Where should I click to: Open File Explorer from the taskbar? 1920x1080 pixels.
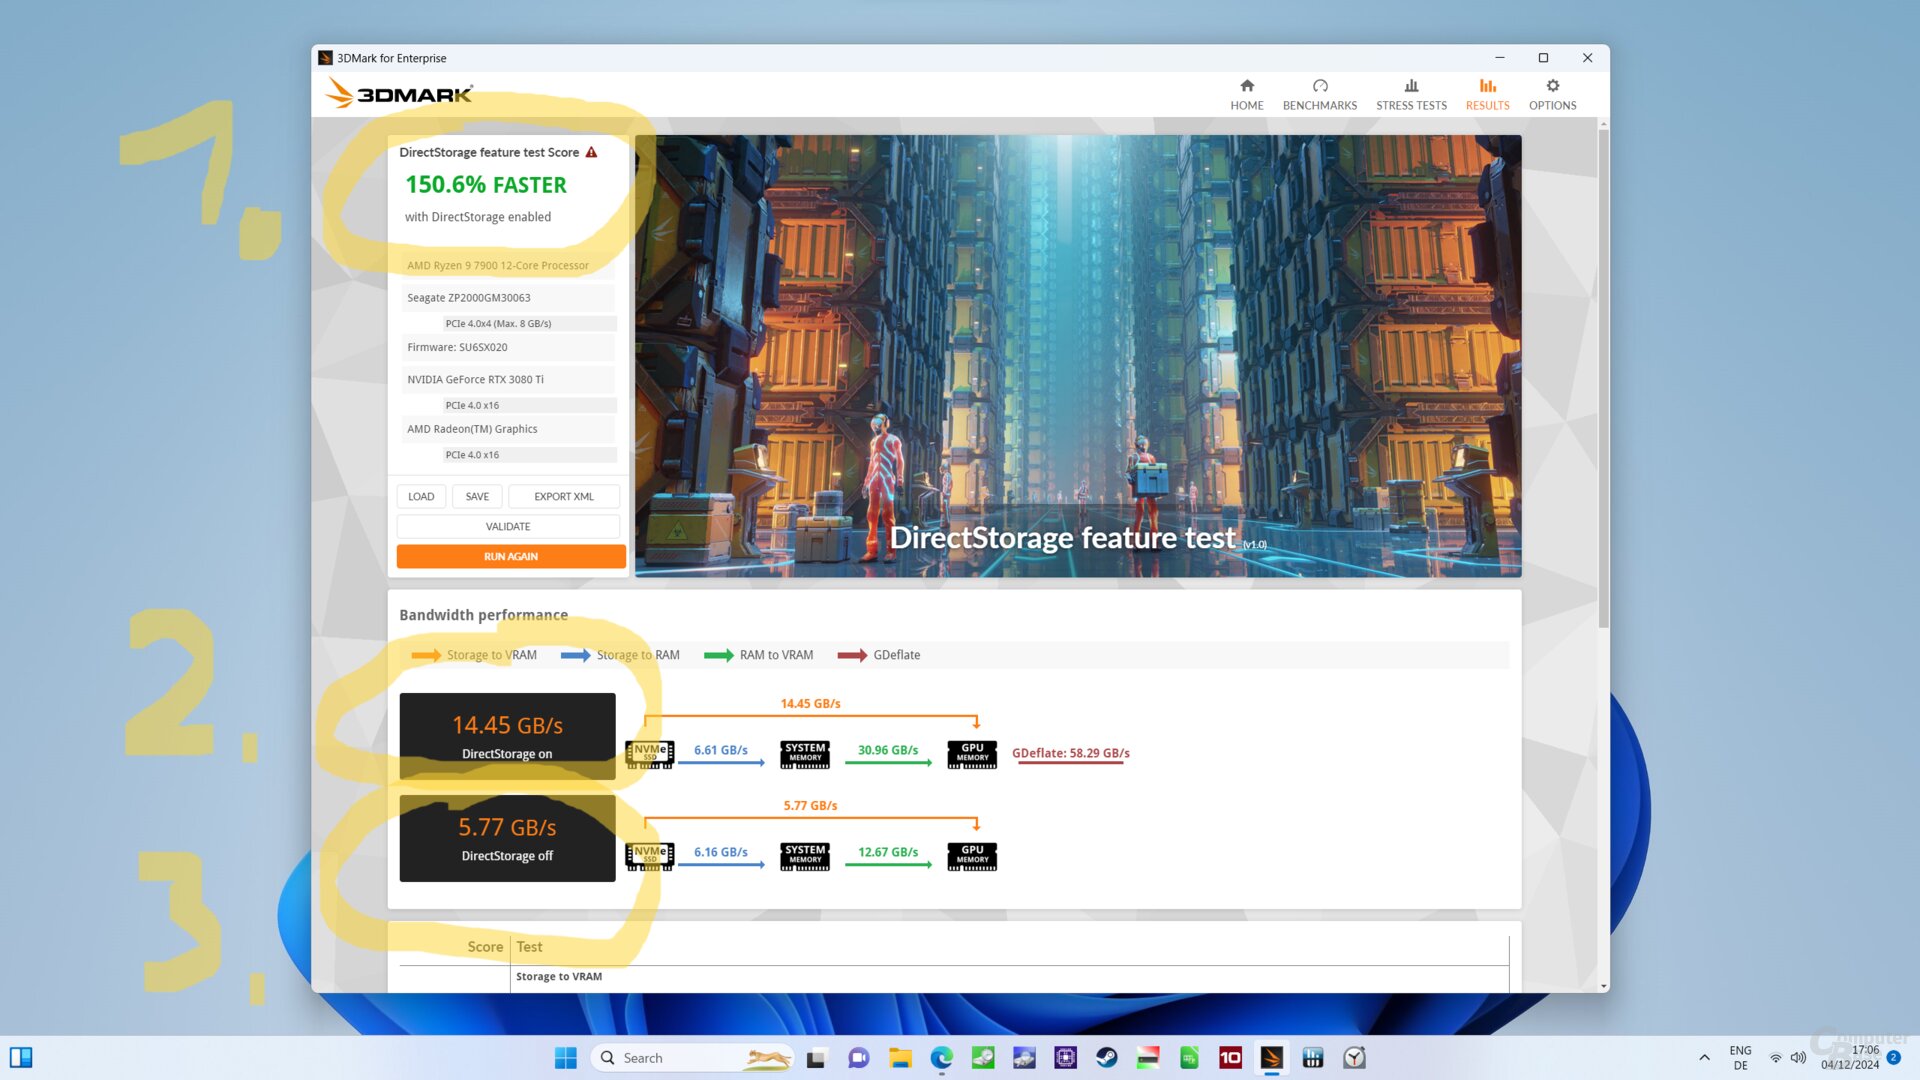point(900,1058)
